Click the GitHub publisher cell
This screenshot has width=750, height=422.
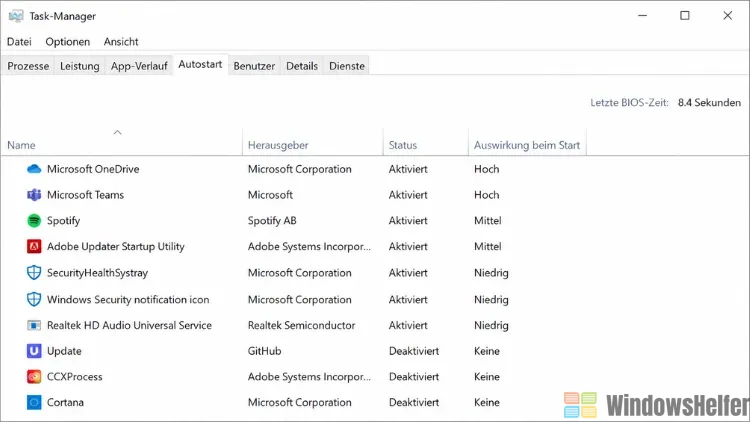pos(265,351)
